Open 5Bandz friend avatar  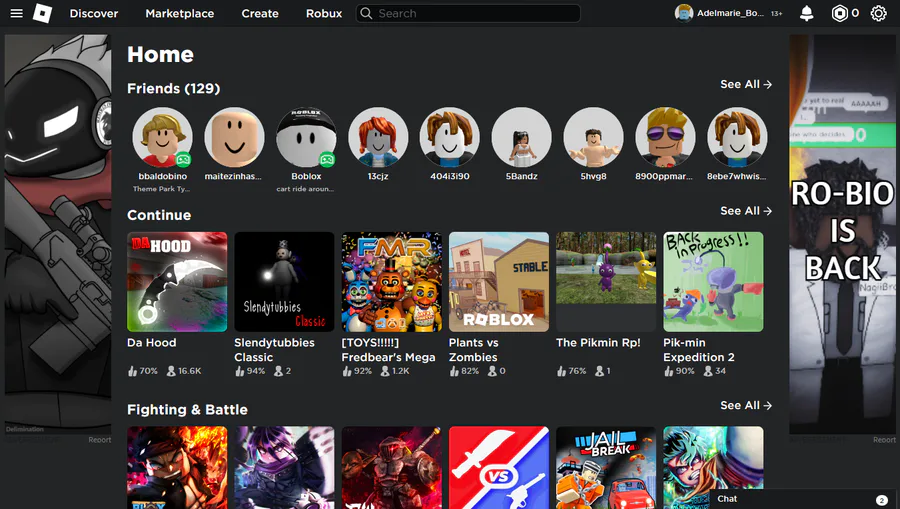click(521, 137)
